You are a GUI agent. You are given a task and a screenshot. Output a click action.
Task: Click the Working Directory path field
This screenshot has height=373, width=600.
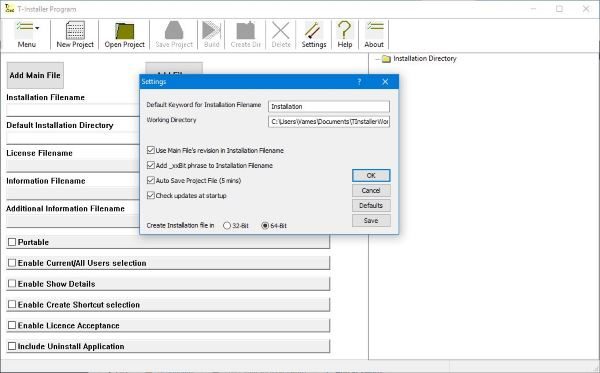(x=329, y=122)
